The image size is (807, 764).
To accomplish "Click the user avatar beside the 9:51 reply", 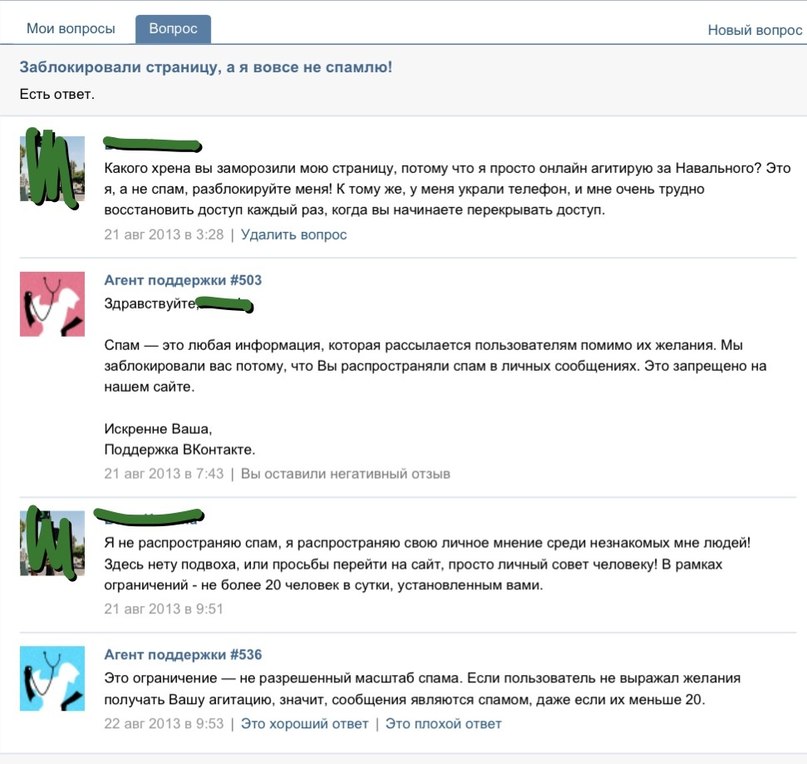I will click(x=53, y=543).
